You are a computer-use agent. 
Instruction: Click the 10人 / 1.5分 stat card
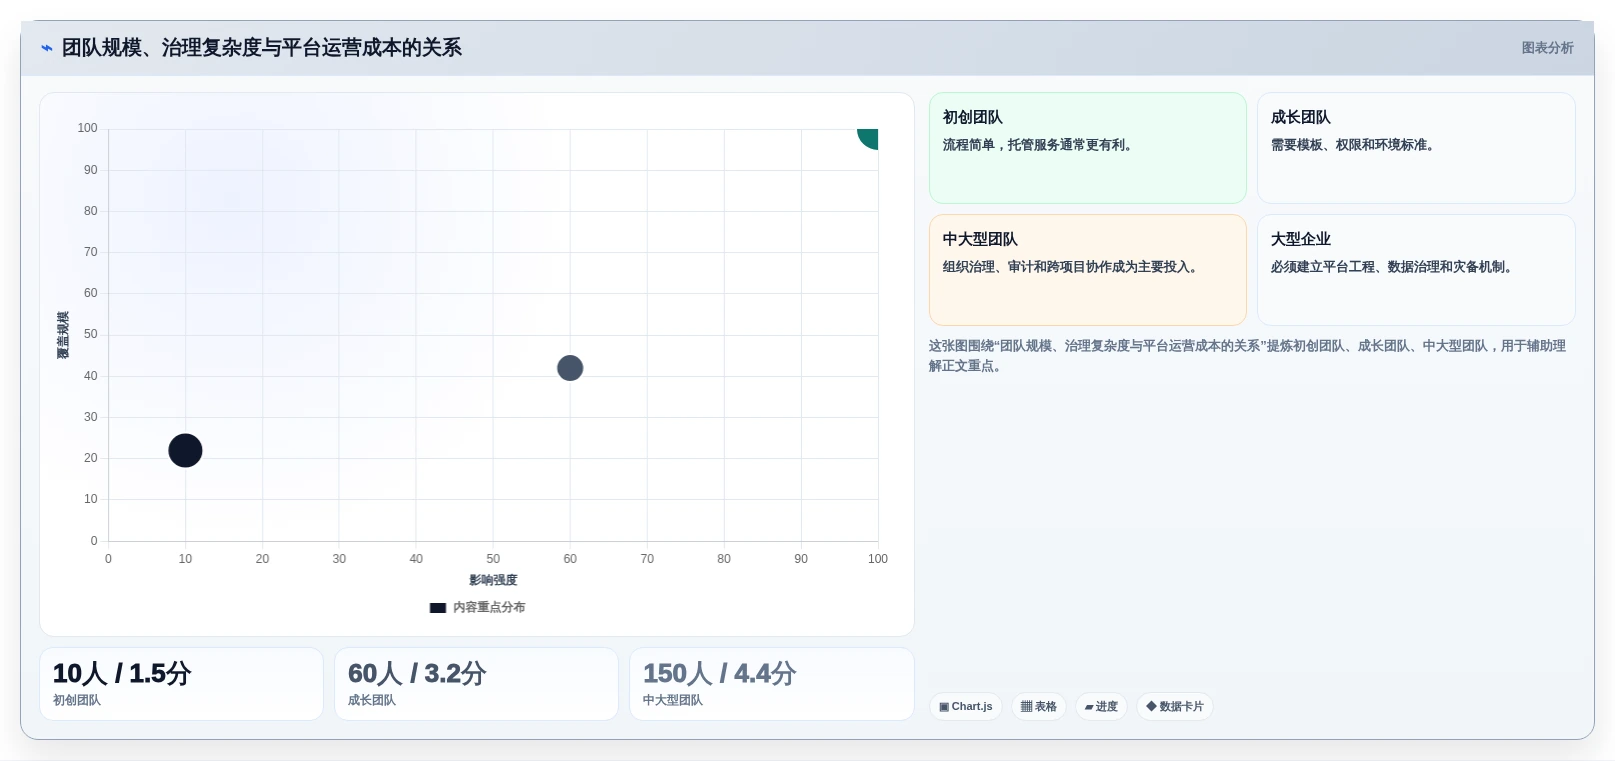tap(181, 684)
